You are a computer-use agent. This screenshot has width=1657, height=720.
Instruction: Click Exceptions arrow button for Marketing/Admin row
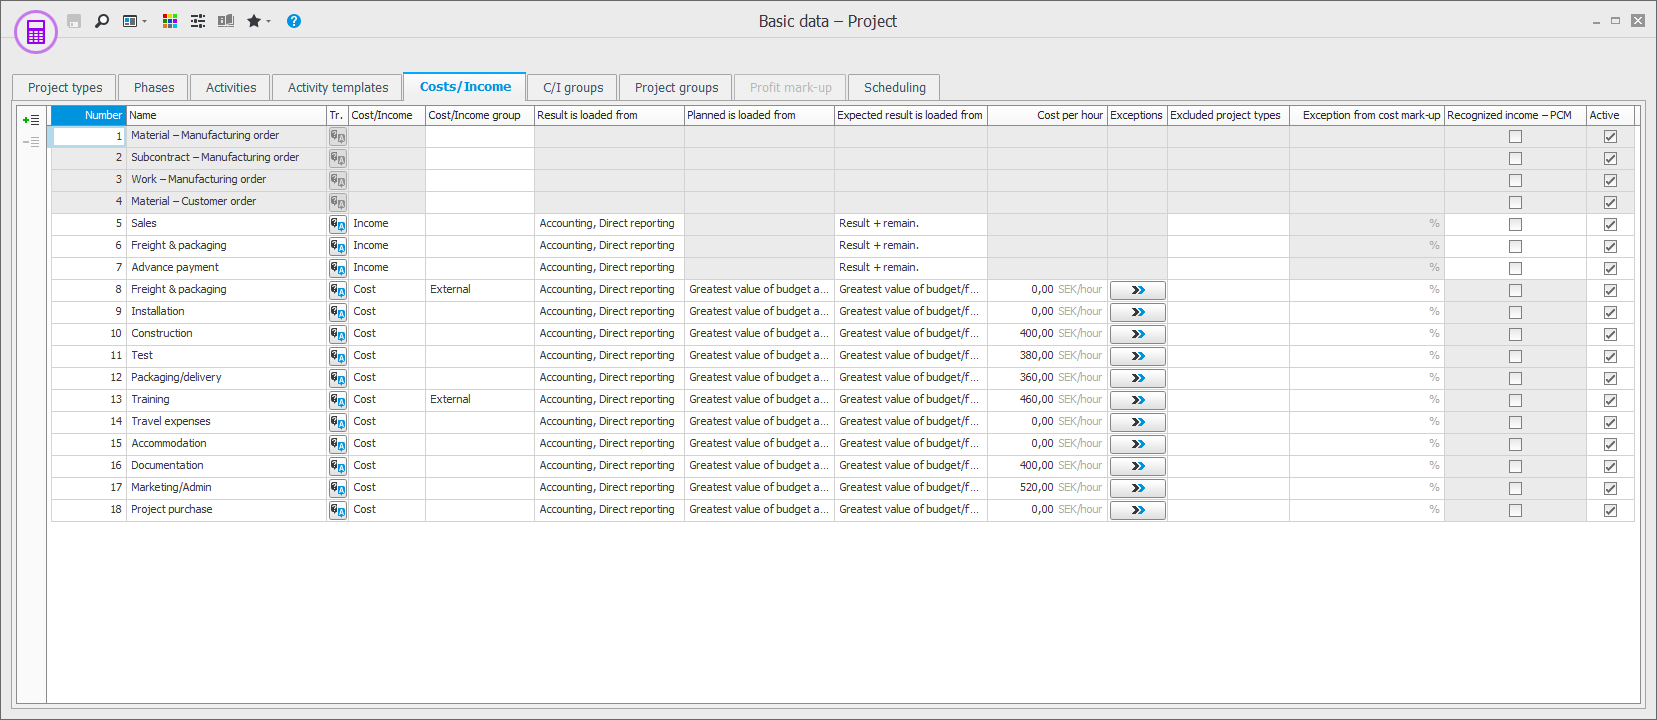coord(1137,488)
